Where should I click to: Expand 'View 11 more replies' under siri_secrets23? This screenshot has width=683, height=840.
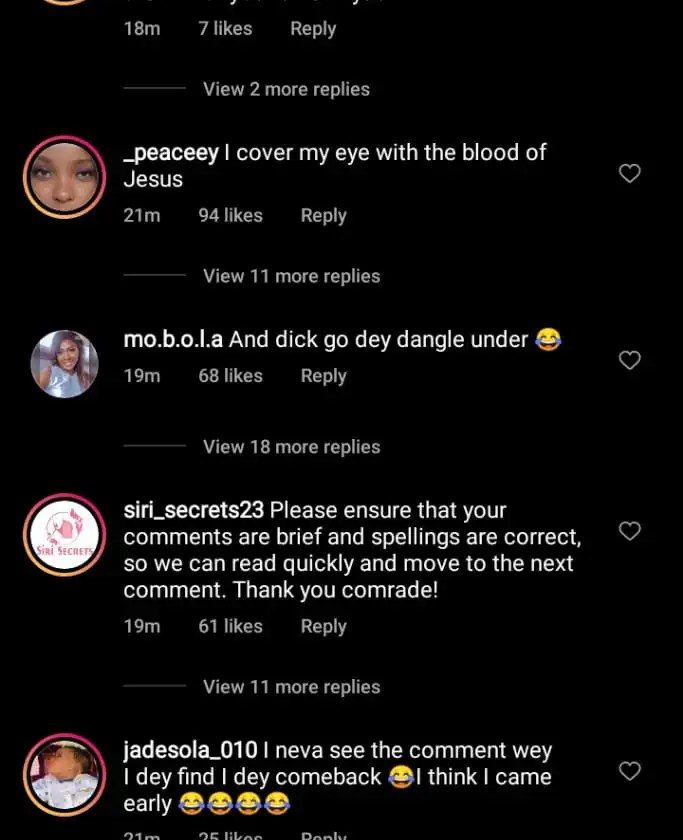(291, 687)
